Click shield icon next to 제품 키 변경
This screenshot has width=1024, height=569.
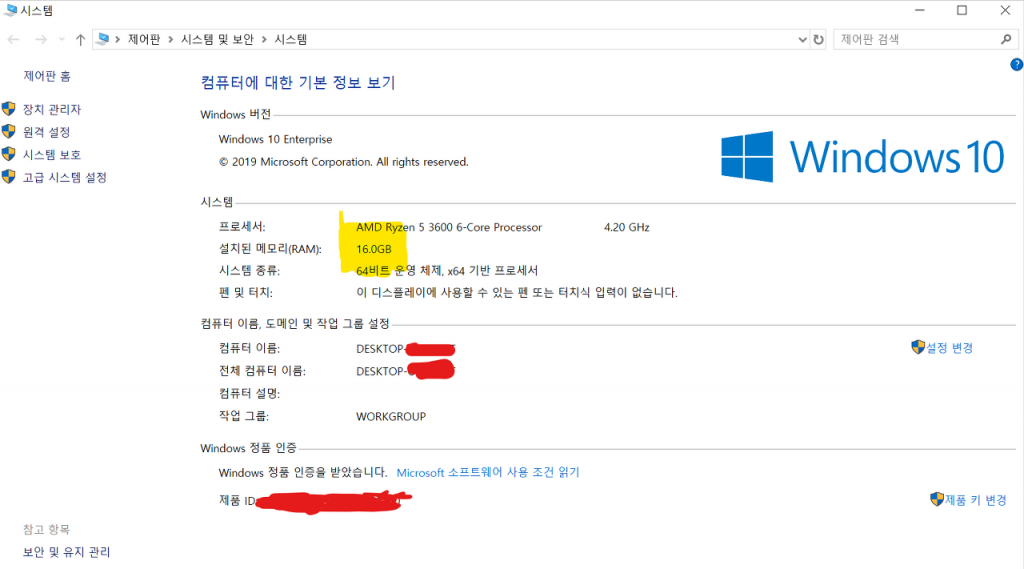click(937, 499)
